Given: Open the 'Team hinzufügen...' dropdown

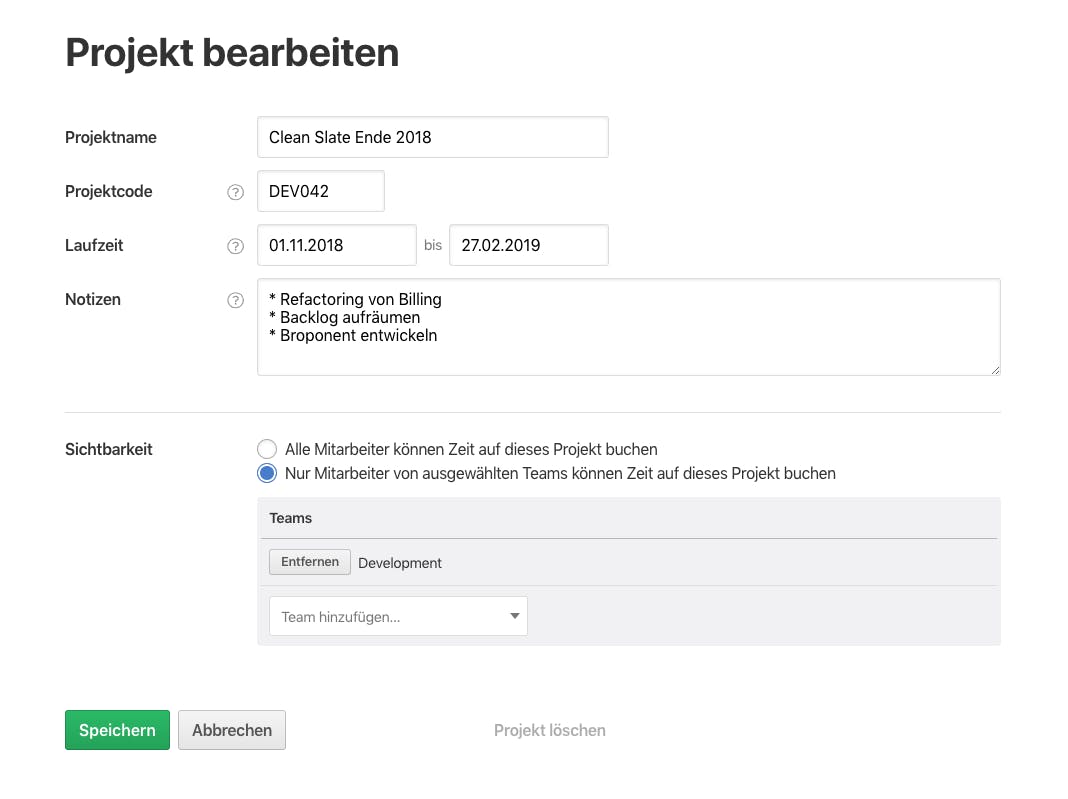Looking at the screenshot, I should [398, 616].
